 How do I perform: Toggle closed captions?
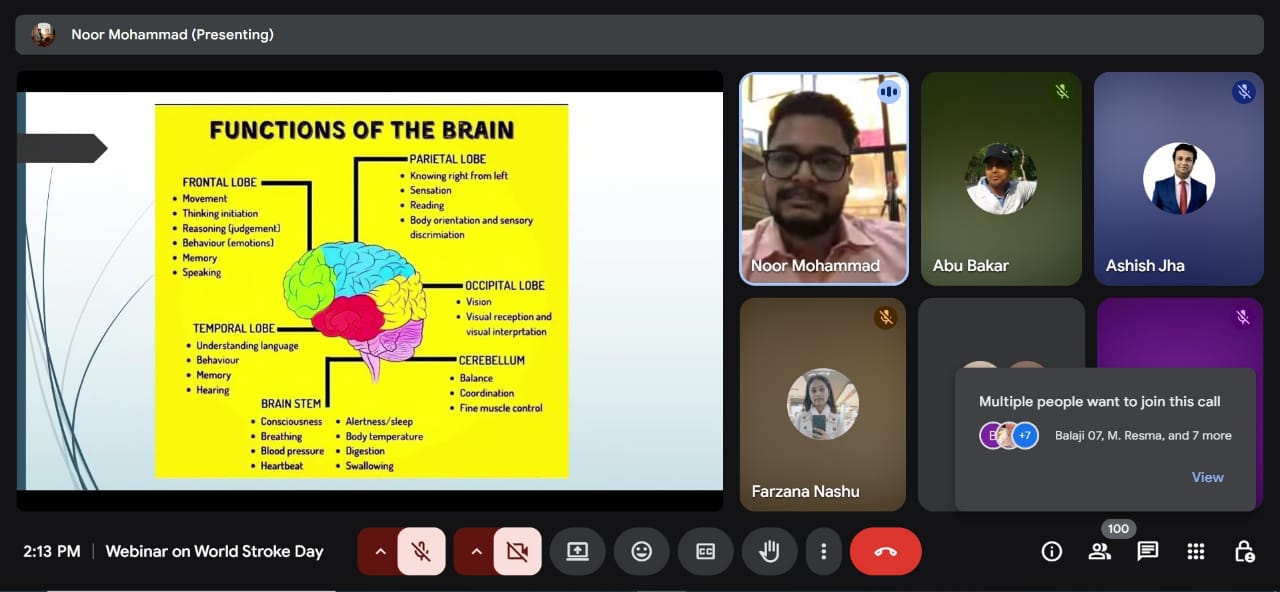coord(705,551)
